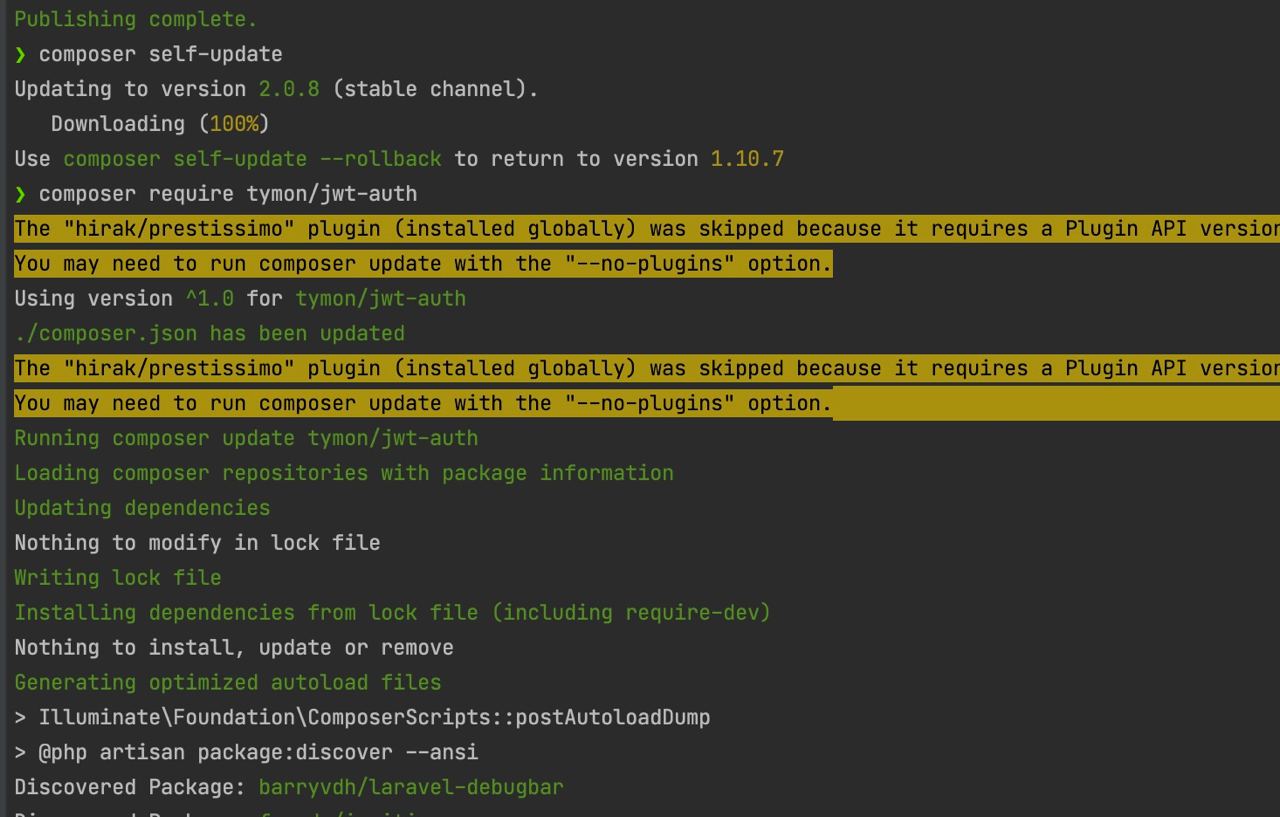Click package name barryvdh/laravel-debugbar
Image resolution: width=1280 pixels, height=817 pixels.
coord(411,788)
